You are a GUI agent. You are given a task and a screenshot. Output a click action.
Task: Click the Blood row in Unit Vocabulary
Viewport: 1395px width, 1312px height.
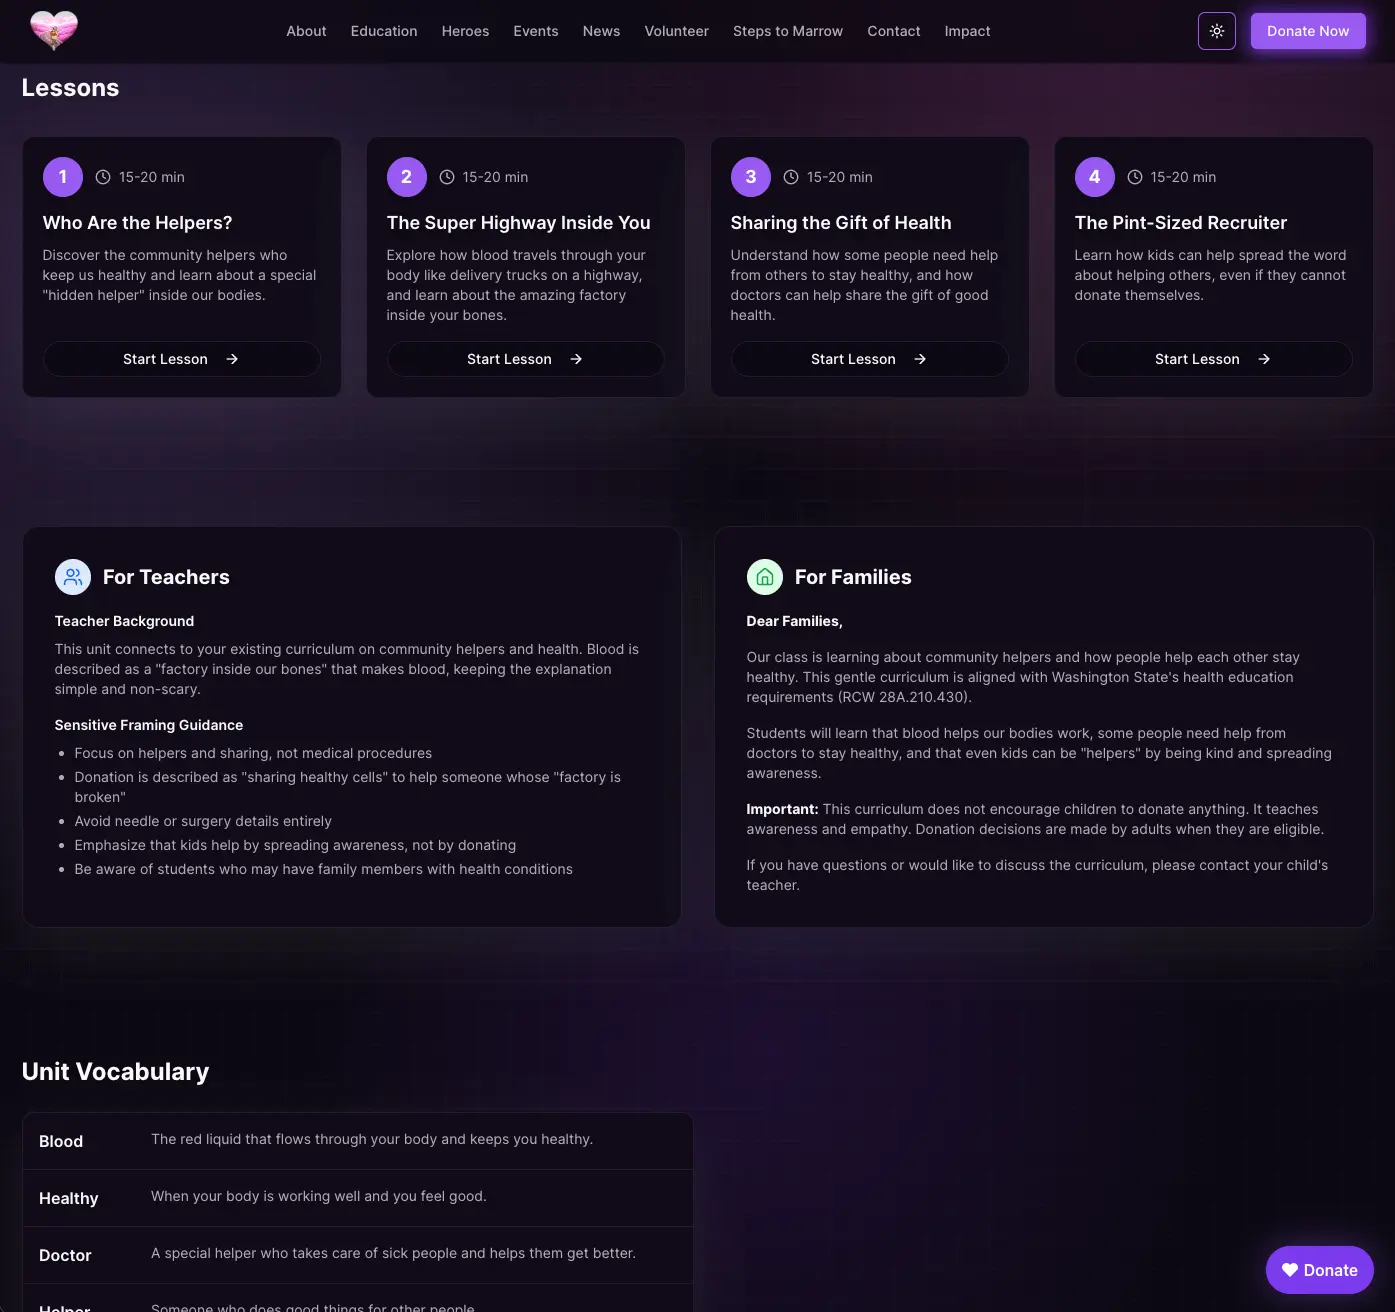357,1140
